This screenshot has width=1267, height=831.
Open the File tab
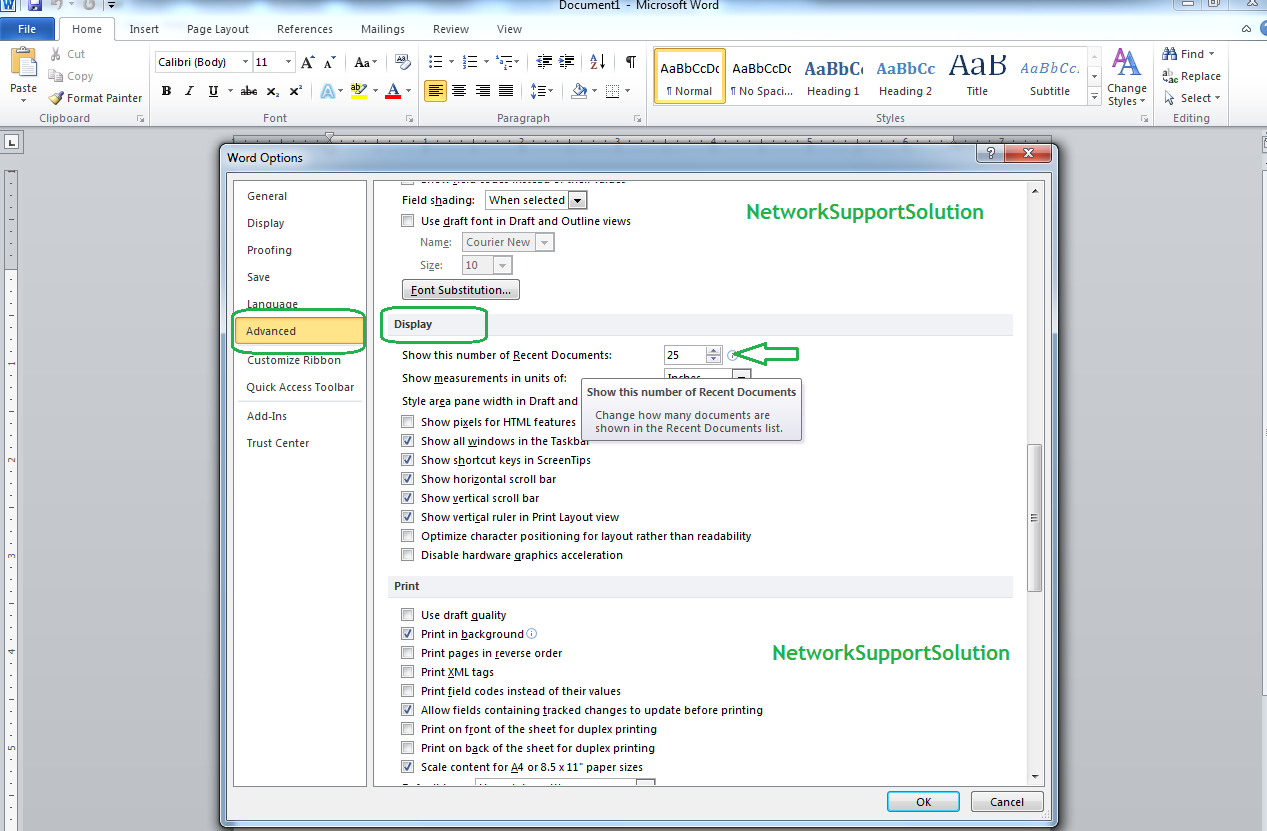coord(27,29)
